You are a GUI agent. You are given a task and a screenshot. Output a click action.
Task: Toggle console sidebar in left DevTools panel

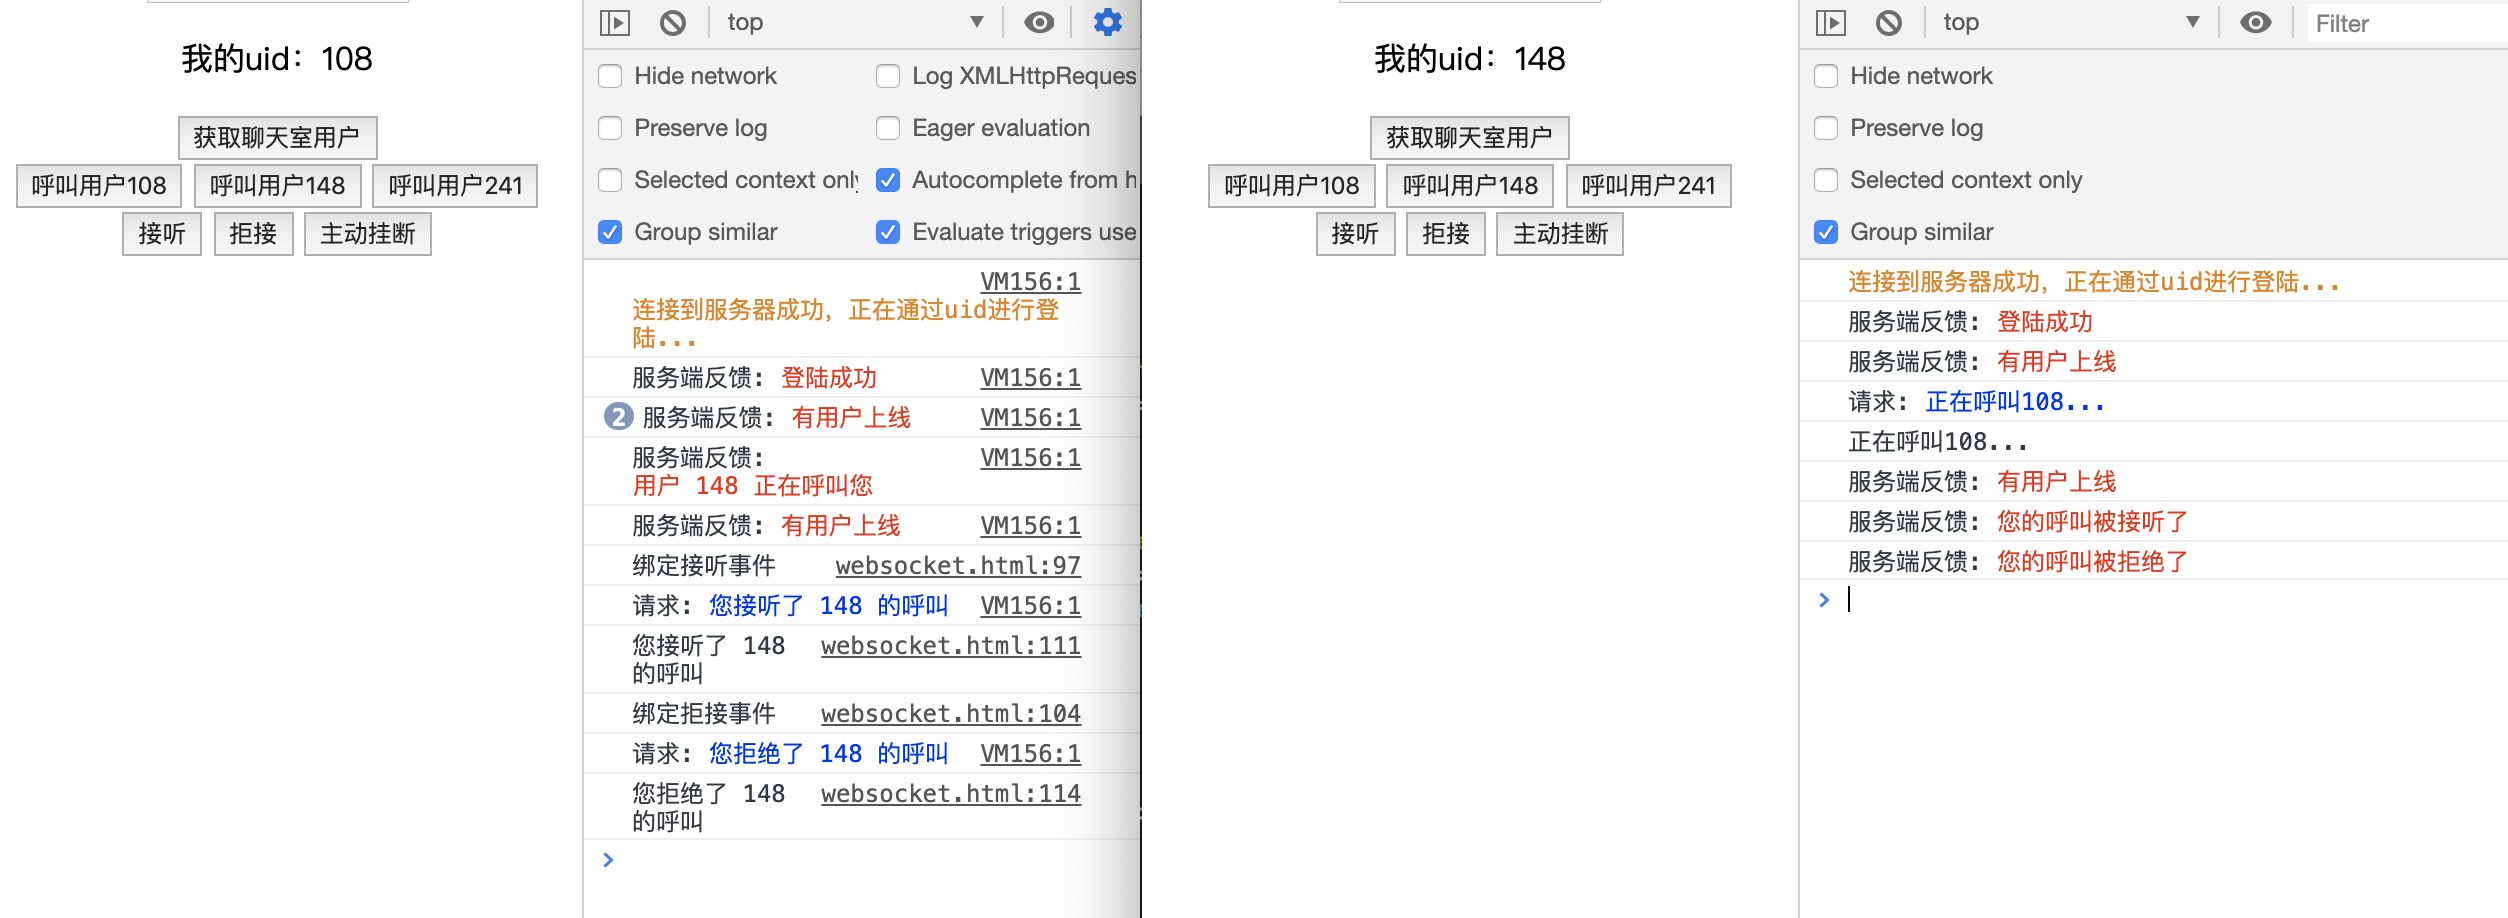click(x=615, y=22)
